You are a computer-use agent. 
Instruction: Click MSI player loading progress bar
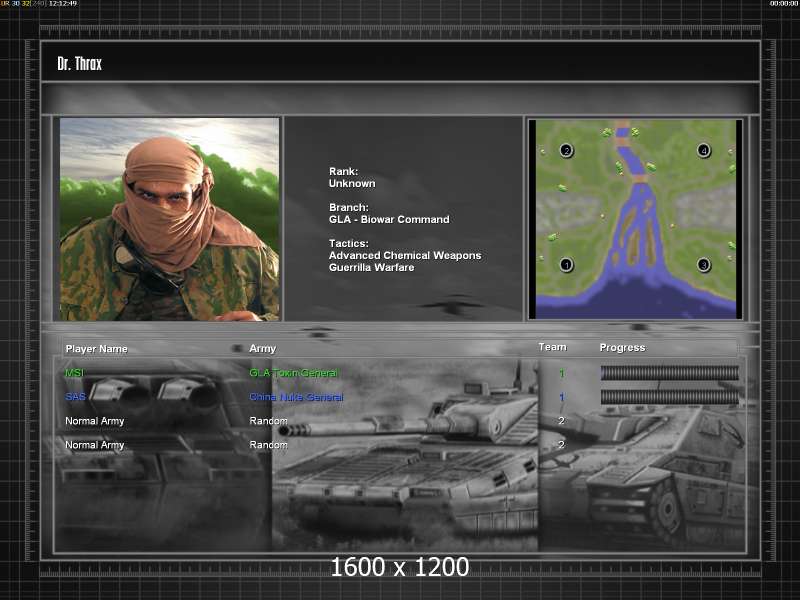tap(669, 373)
